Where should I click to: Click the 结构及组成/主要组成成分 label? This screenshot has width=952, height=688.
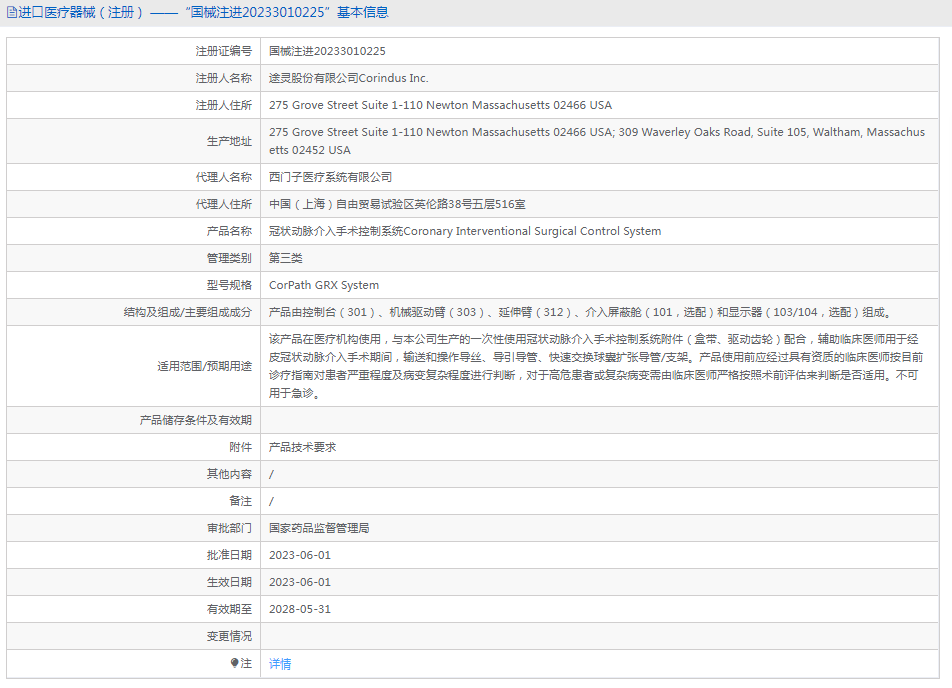pos(188,312)
